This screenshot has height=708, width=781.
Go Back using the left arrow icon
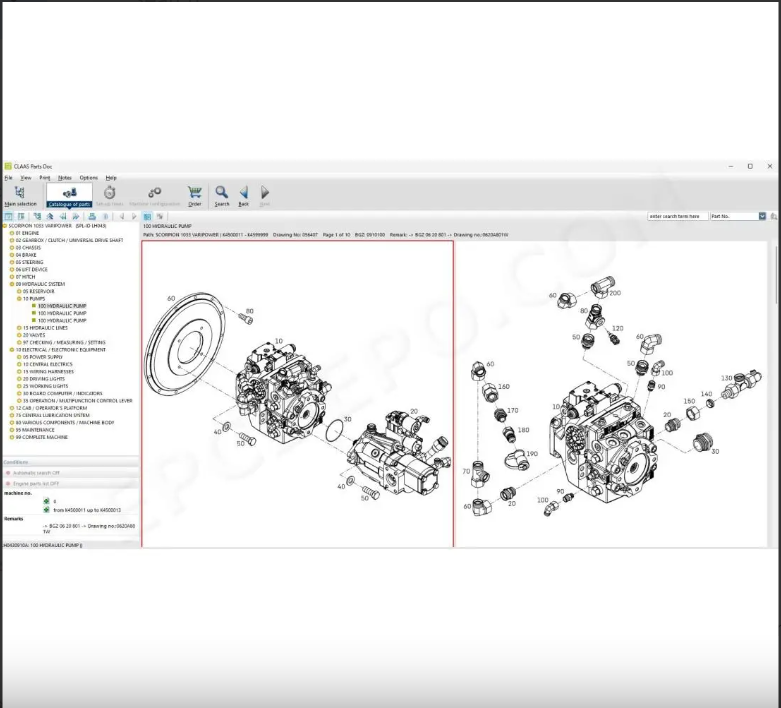coord(243,194)
